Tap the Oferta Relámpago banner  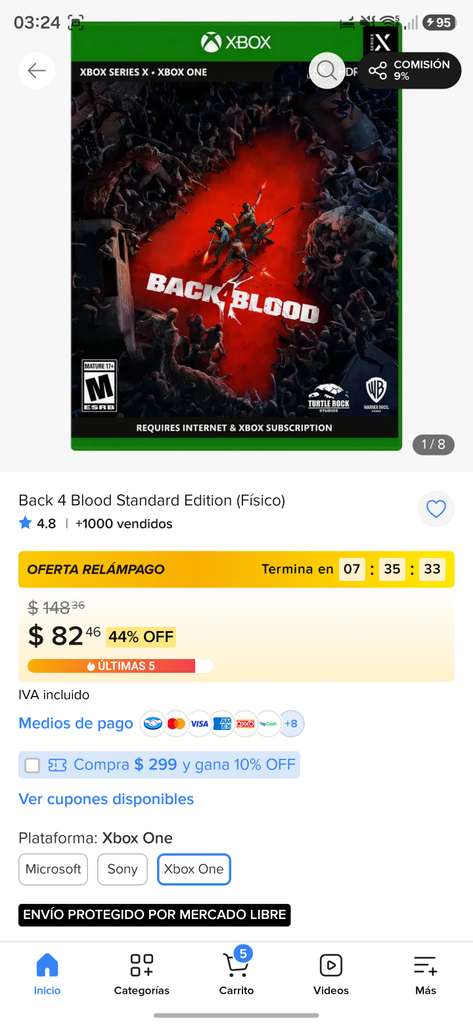click(236, 569)
